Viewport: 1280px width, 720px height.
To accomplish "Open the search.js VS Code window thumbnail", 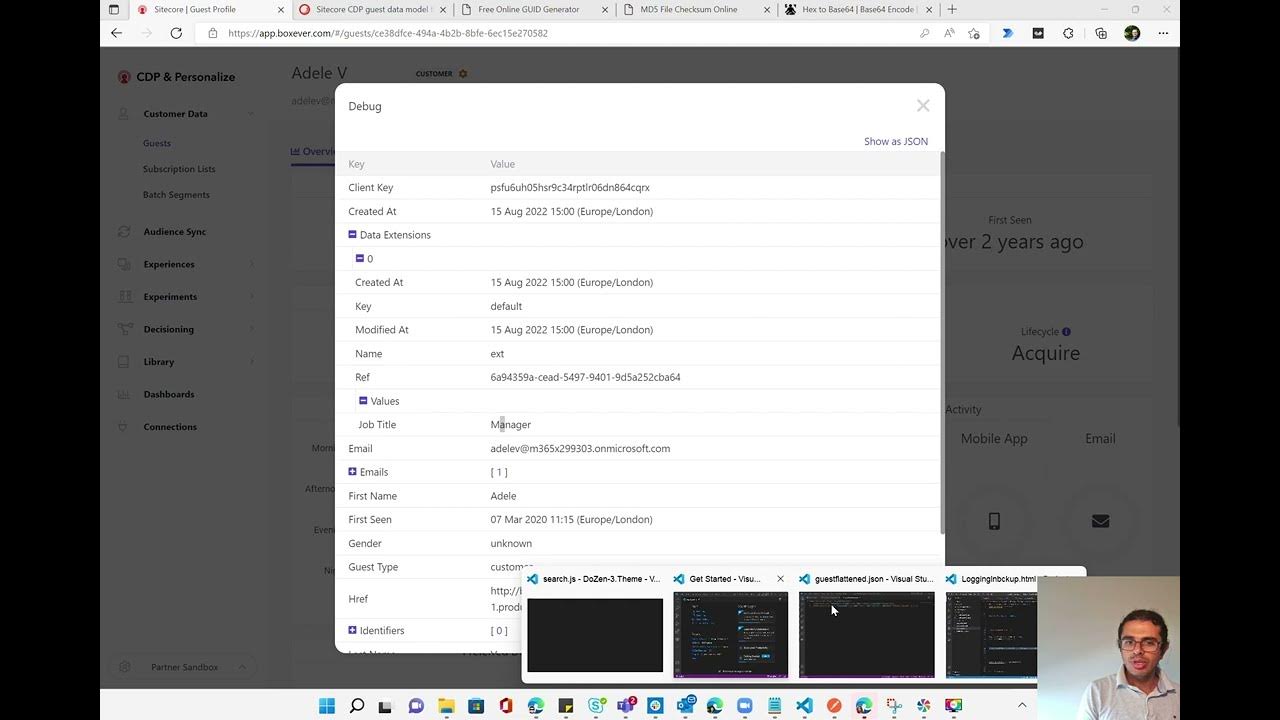I will coord(595,635).
